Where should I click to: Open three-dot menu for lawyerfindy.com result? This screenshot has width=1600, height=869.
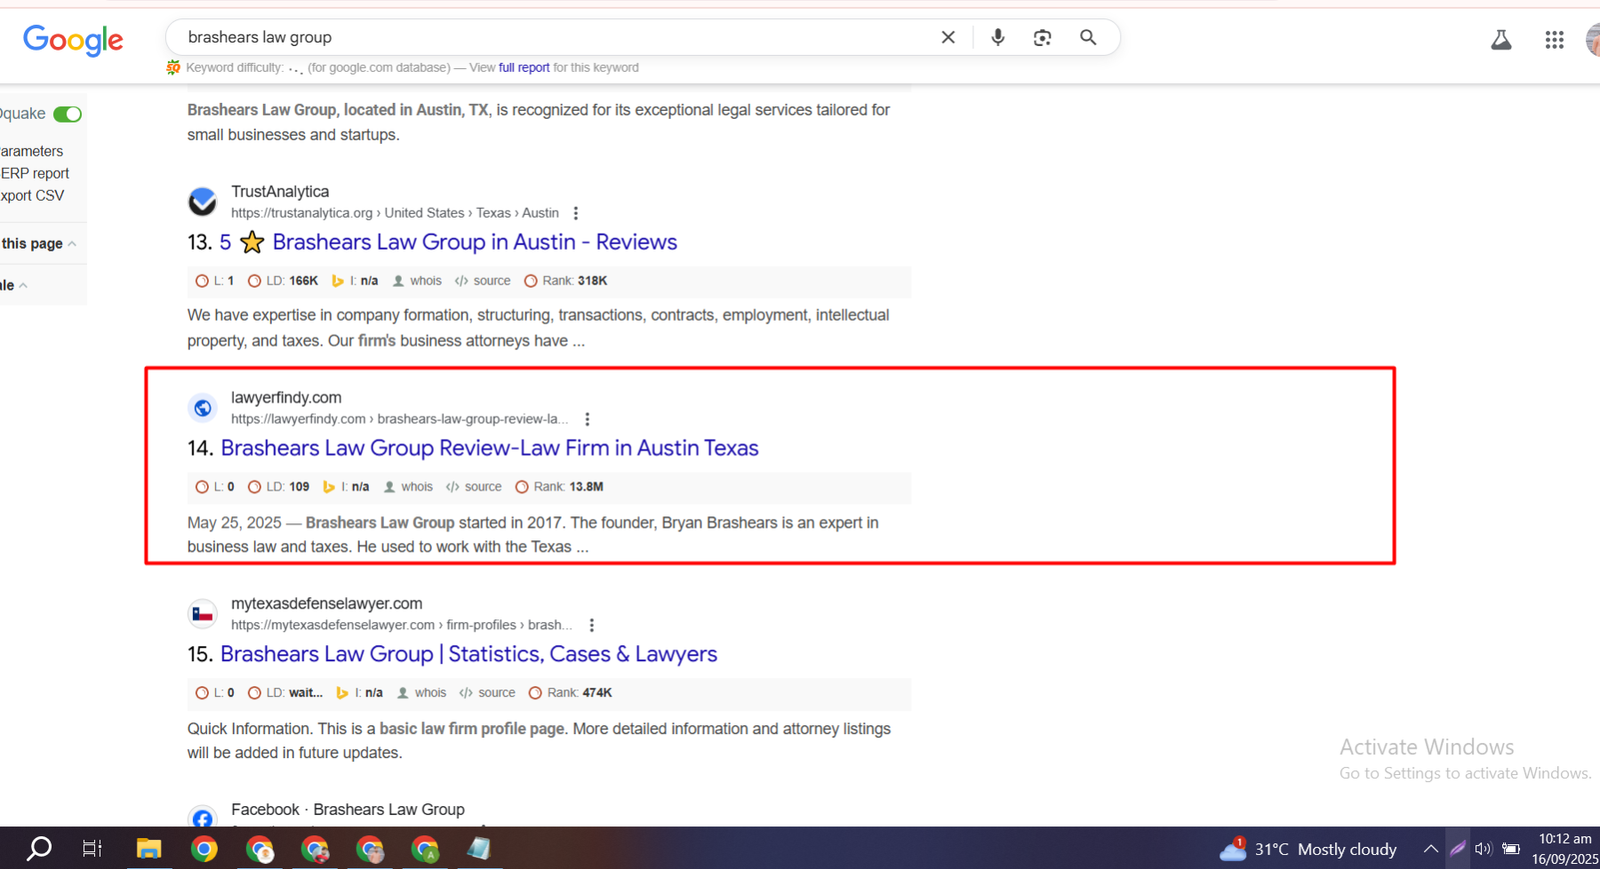coord(587,419)
